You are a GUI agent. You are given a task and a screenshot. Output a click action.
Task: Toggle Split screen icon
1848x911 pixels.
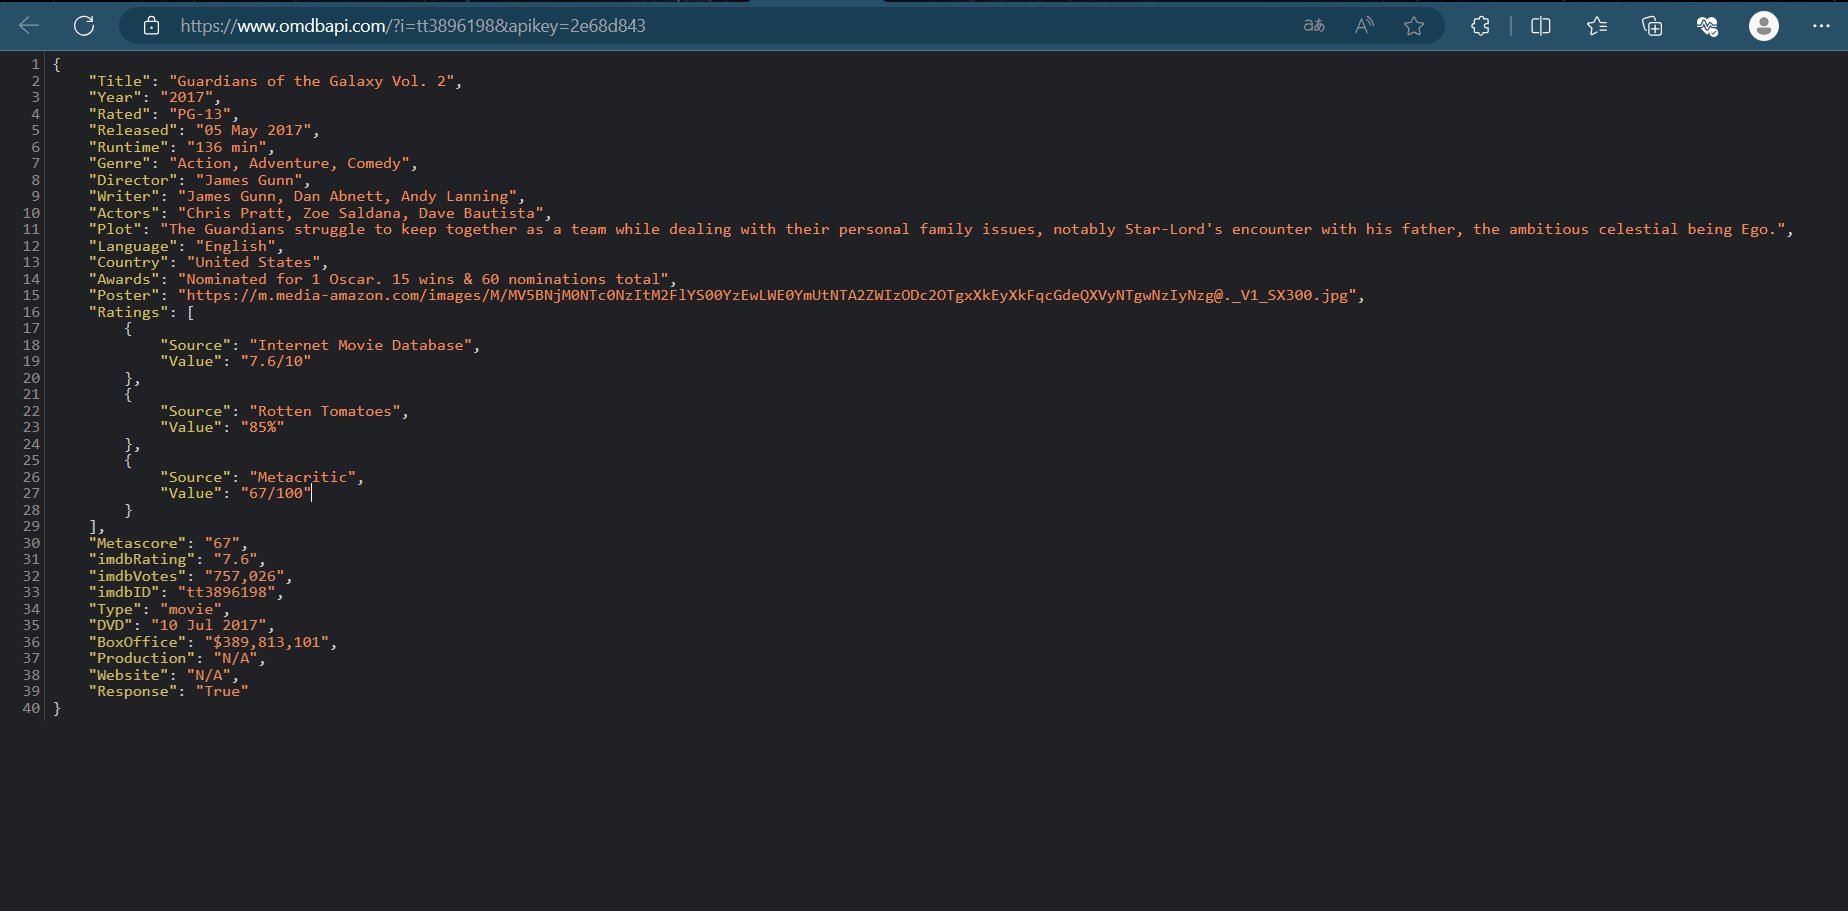[1541, 26]
